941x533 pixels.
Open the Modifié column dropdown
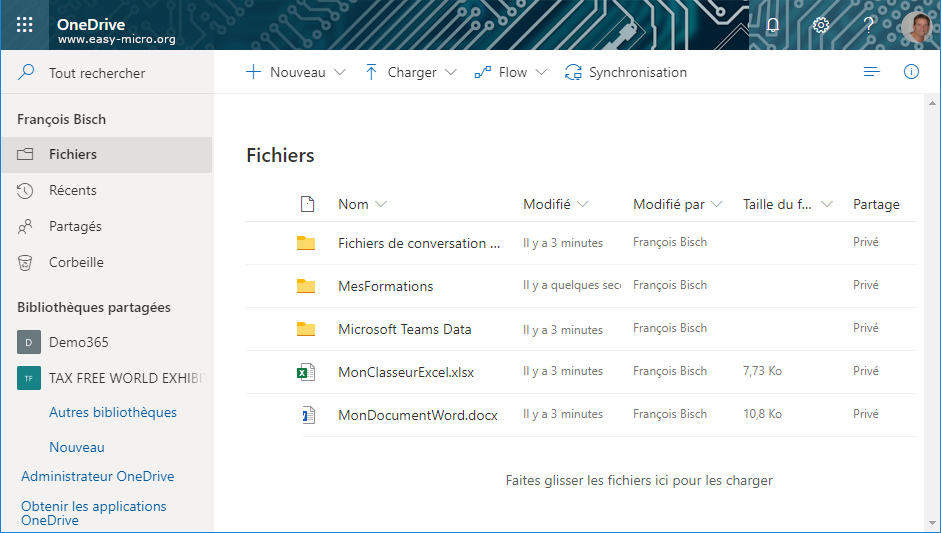pyautogui.click(x=582, y=205)
